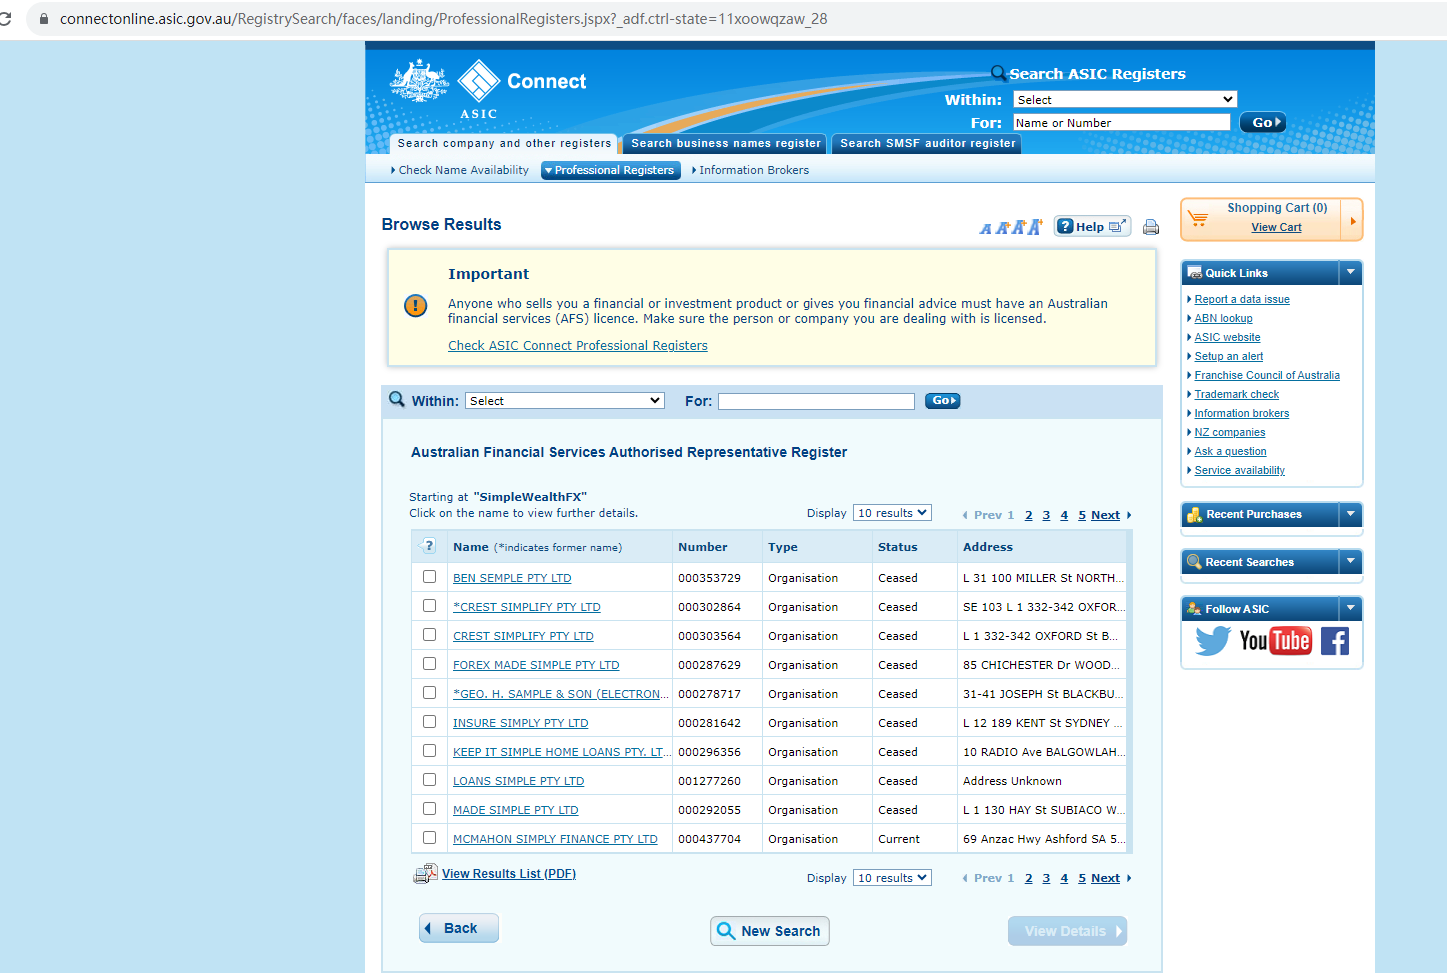The image size is (1447, 973).
Task: Switch to Search business names register tab
Action: [725, 144]
